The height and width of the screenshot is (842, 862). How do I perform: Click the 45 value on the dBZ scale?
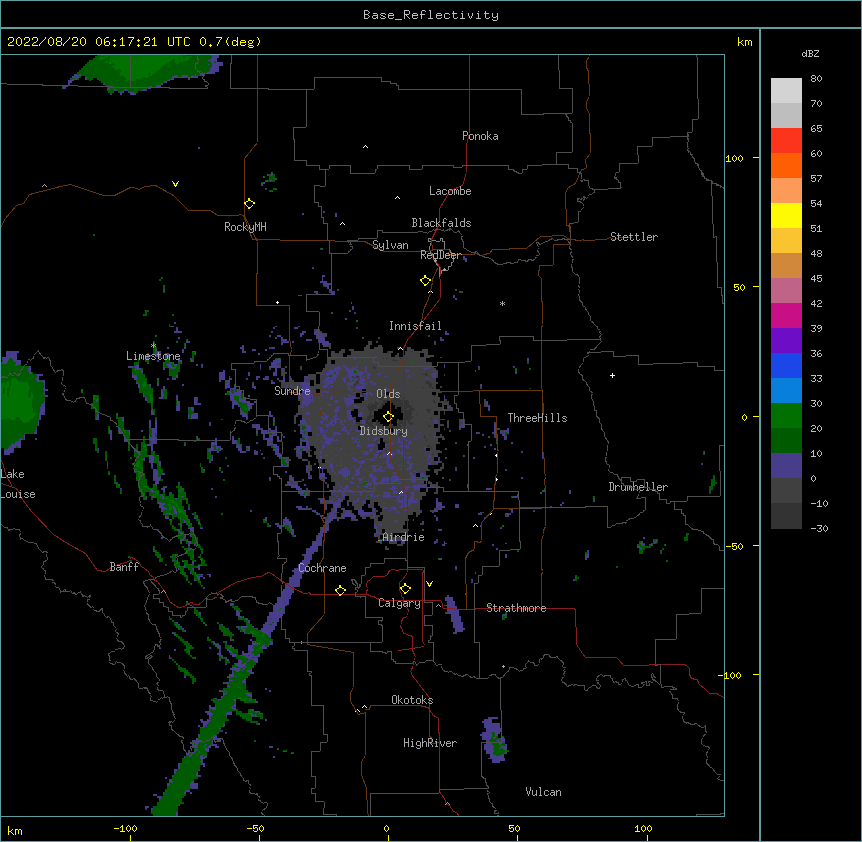click(816, 279)
